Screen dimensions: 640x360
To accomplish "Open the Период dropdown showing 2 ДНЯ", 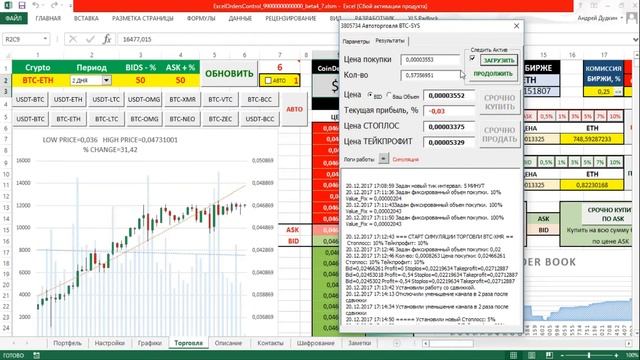I will click(x=106, y=80).
